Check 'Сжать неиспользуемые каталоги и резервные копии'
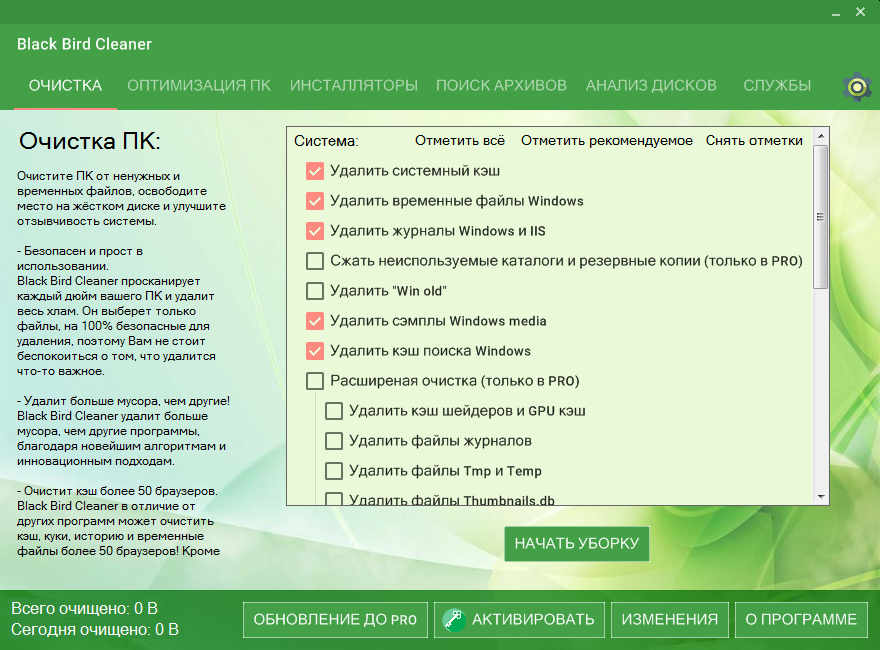 (x=315, y=261)
